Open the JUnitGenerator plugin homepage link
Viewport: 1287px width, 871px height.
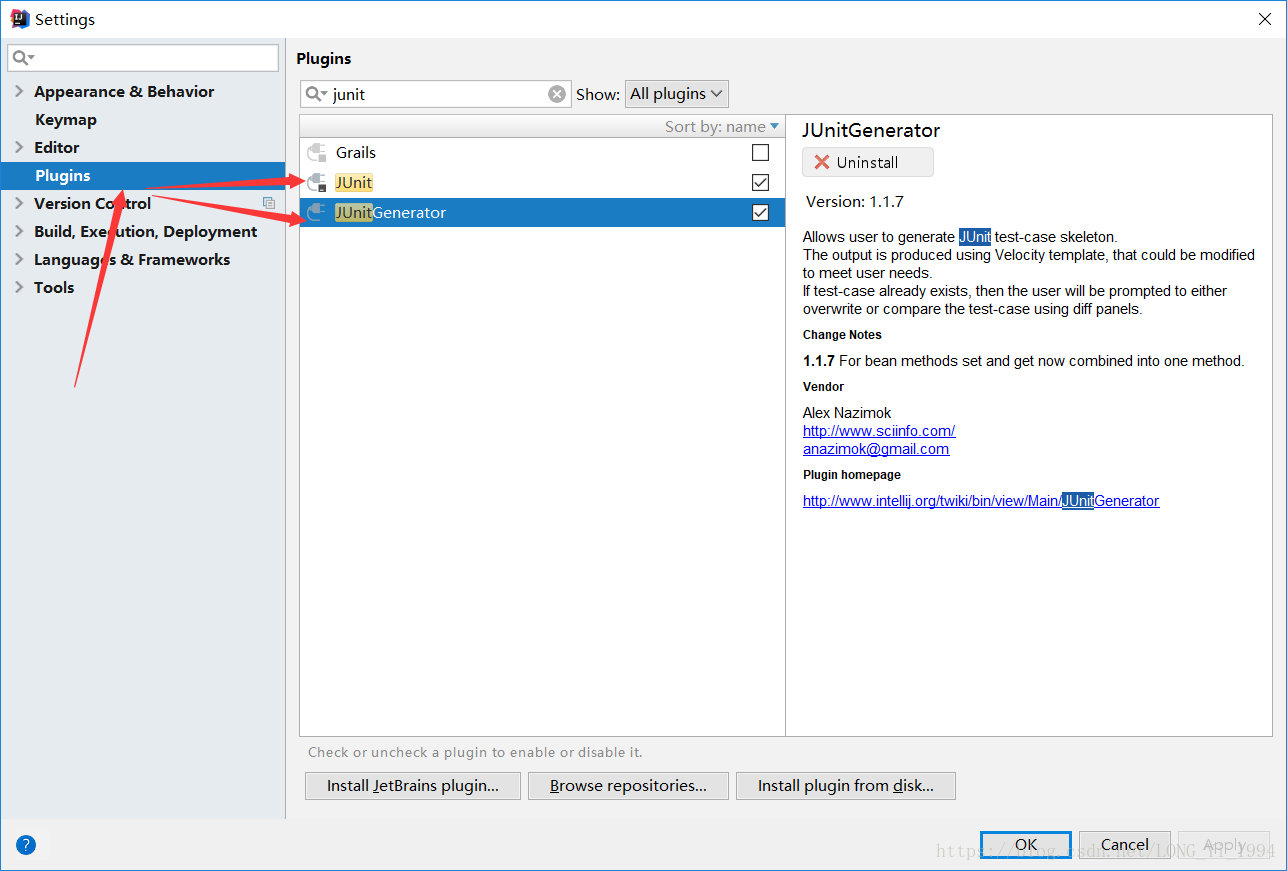pyautogui.click(x=981, y=501)
